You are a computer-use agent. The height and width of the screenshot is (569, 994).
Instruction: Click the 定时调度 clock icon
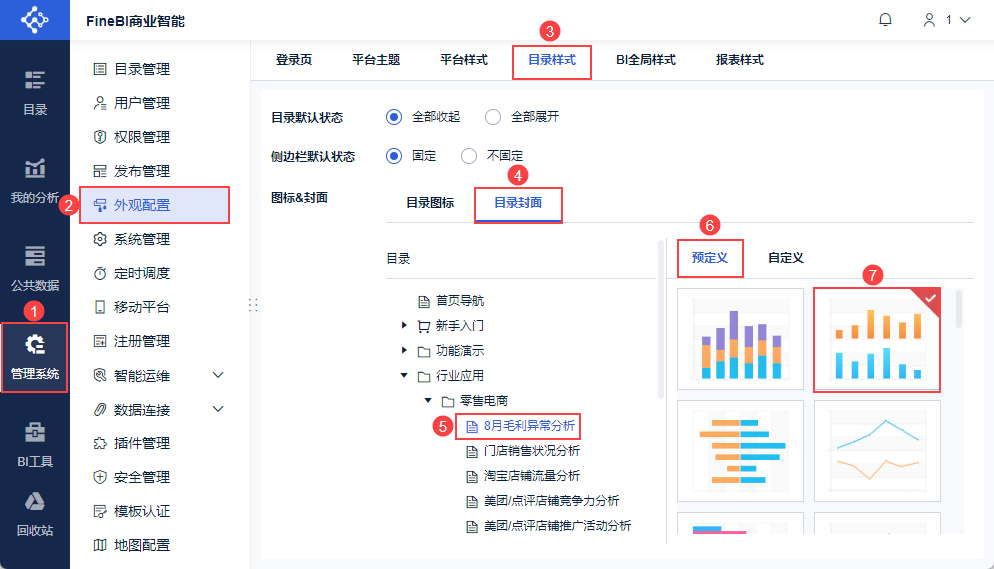(x=100, y=274)
